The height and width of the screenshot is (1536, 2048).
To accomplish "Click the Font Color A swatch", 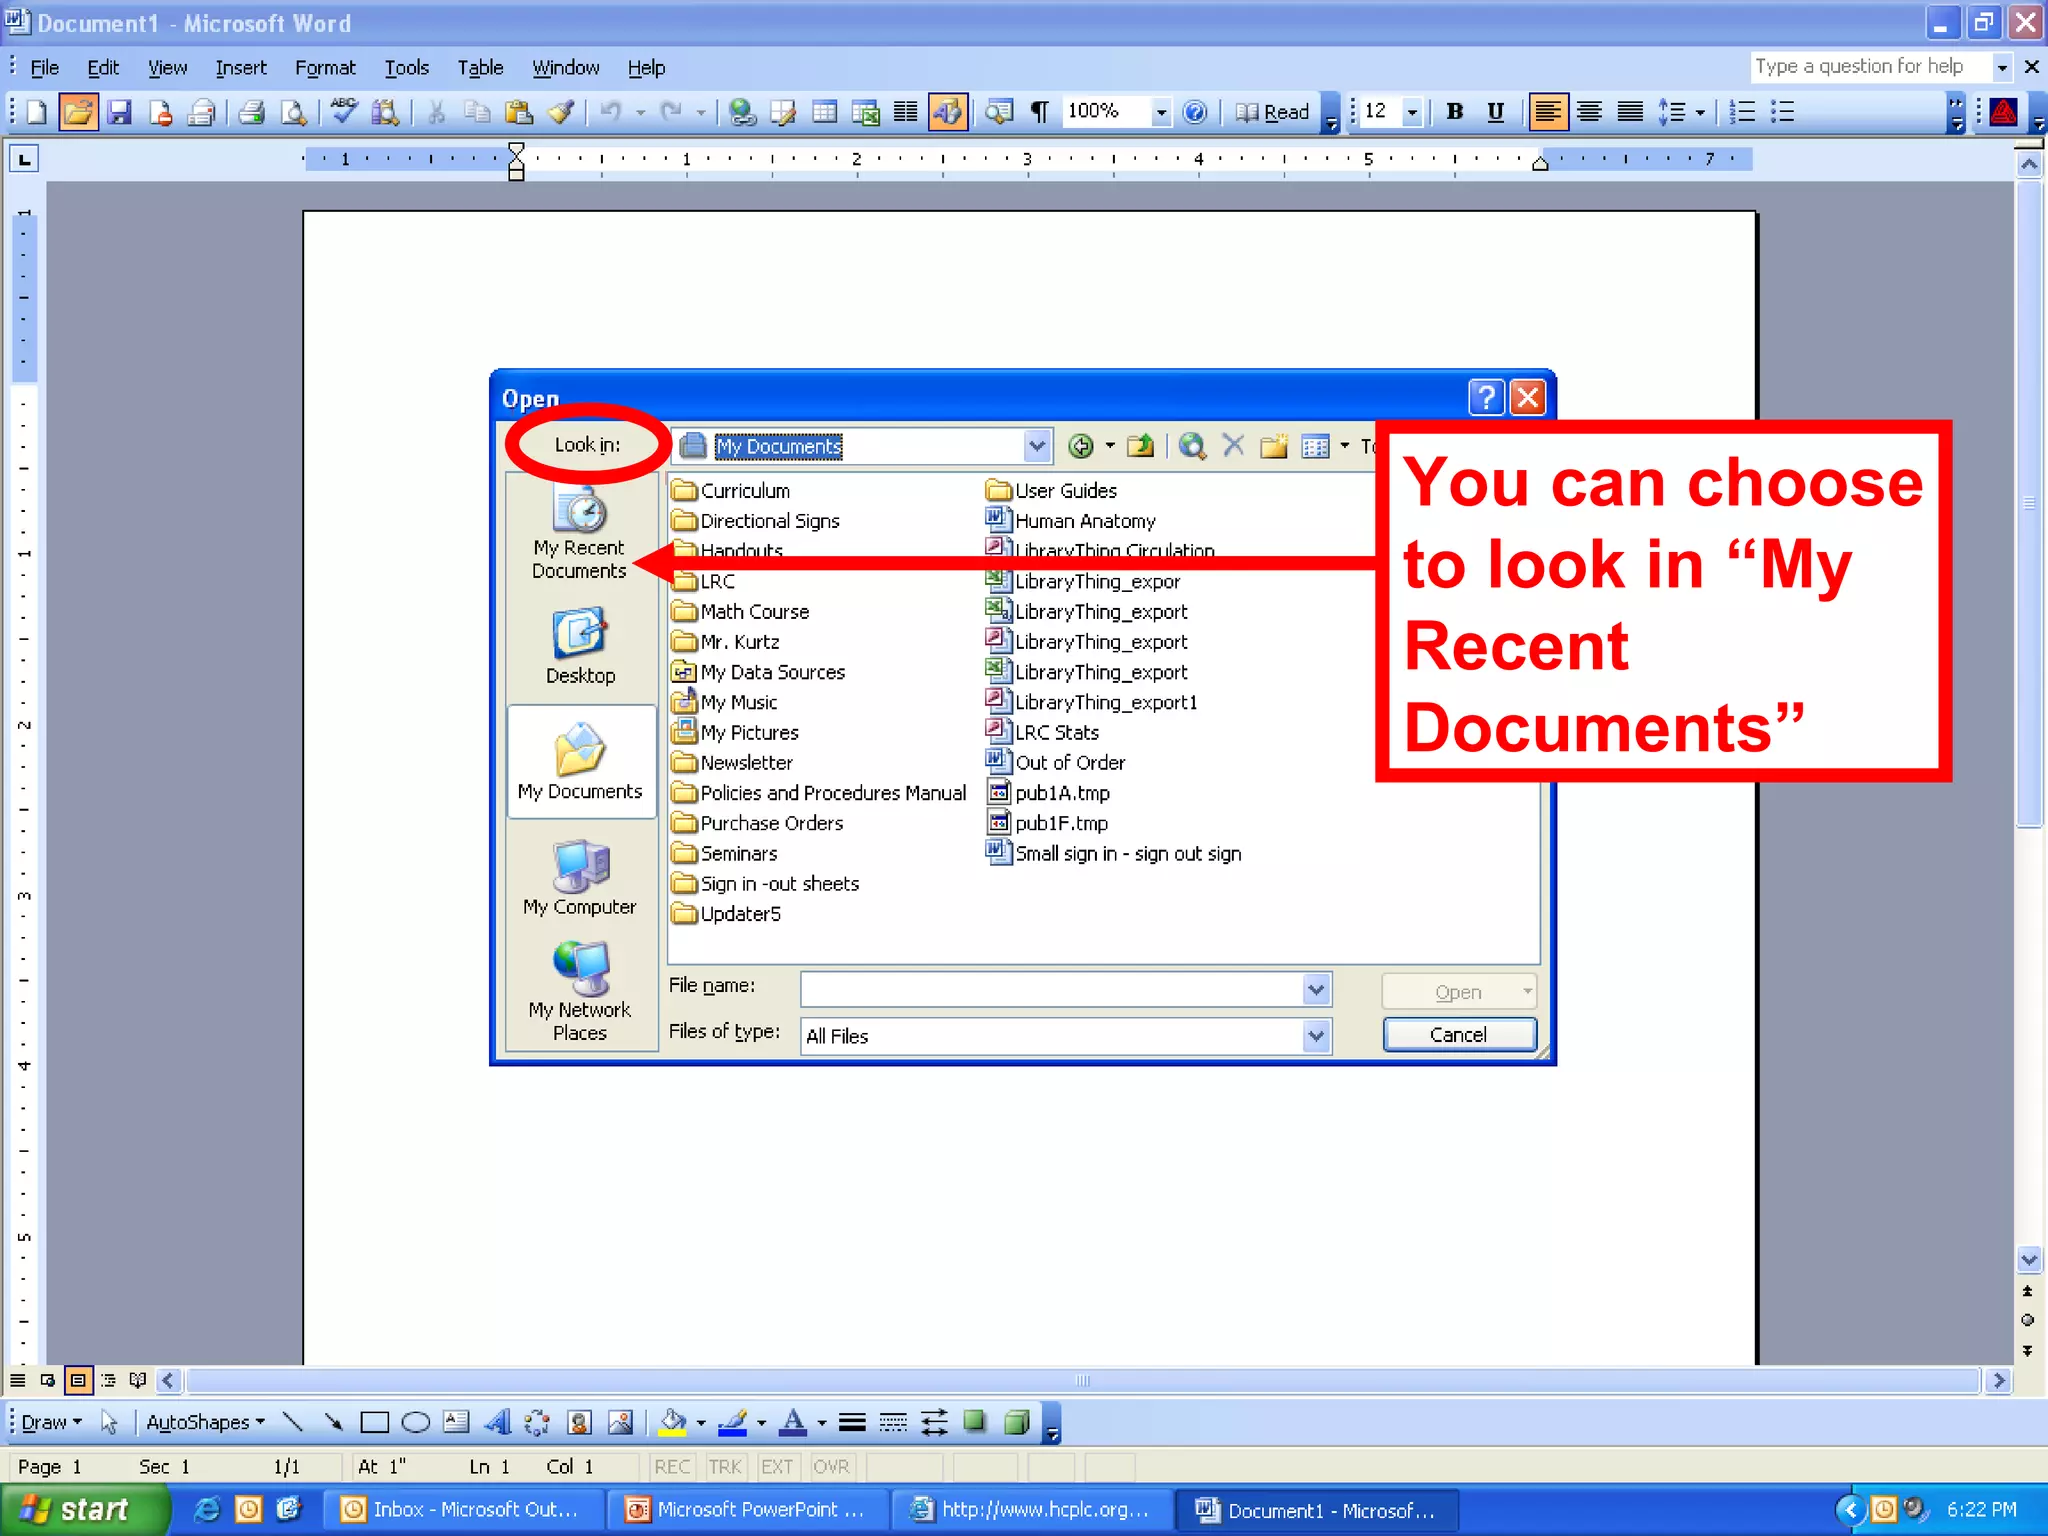I will (793, 1422).
